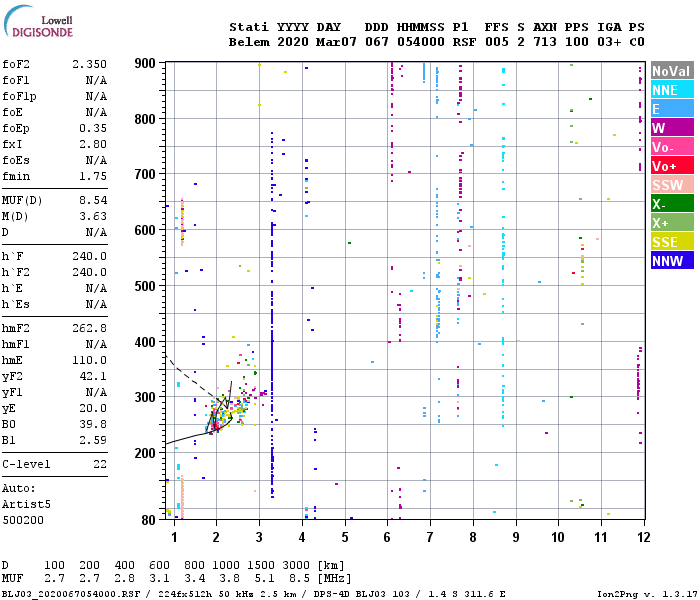Click the 900 label on height axis
This screenshot has width=700, height=600.
coord(145,63)
